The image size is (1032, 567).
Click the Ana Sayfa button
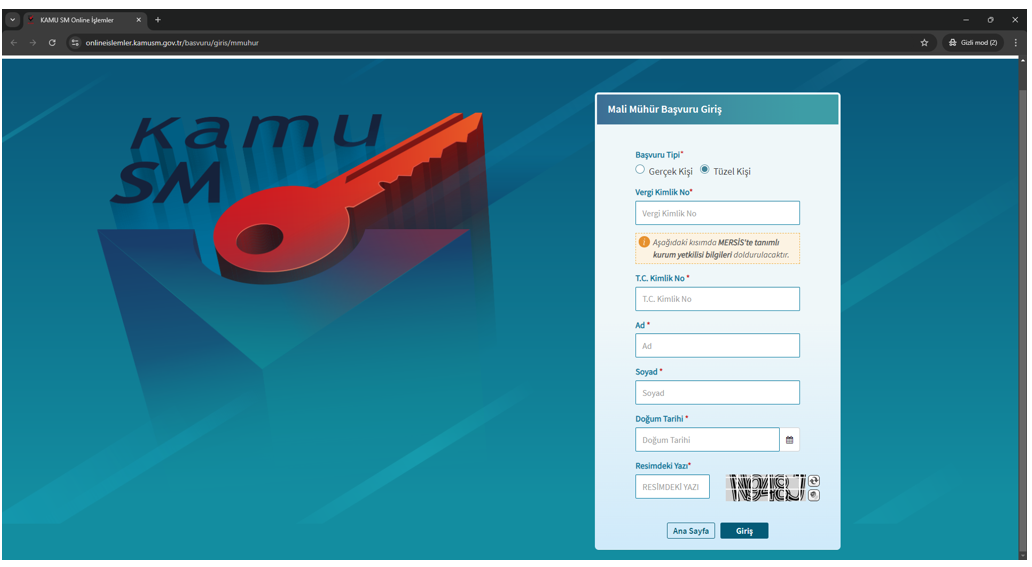coord(691,531)
